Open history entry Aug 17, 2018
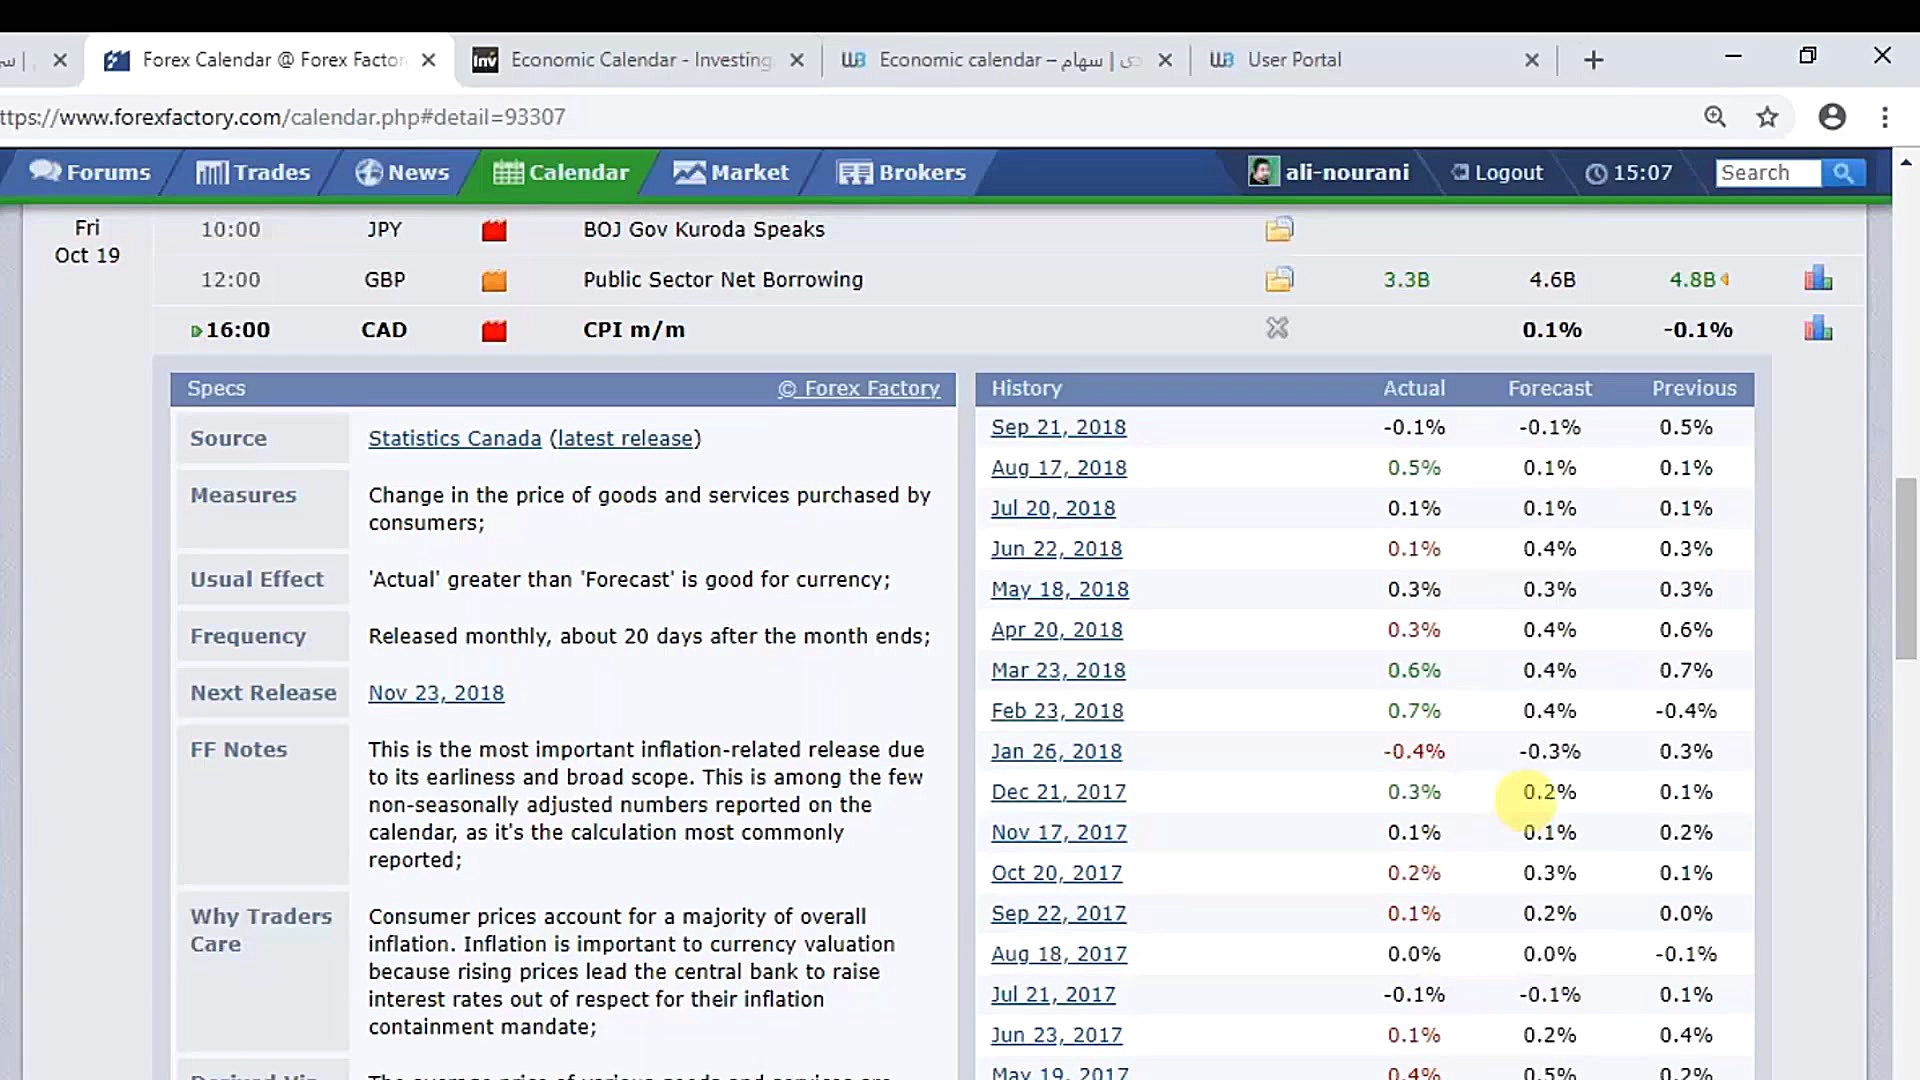1920x1080 pixels. [1058, 468]
